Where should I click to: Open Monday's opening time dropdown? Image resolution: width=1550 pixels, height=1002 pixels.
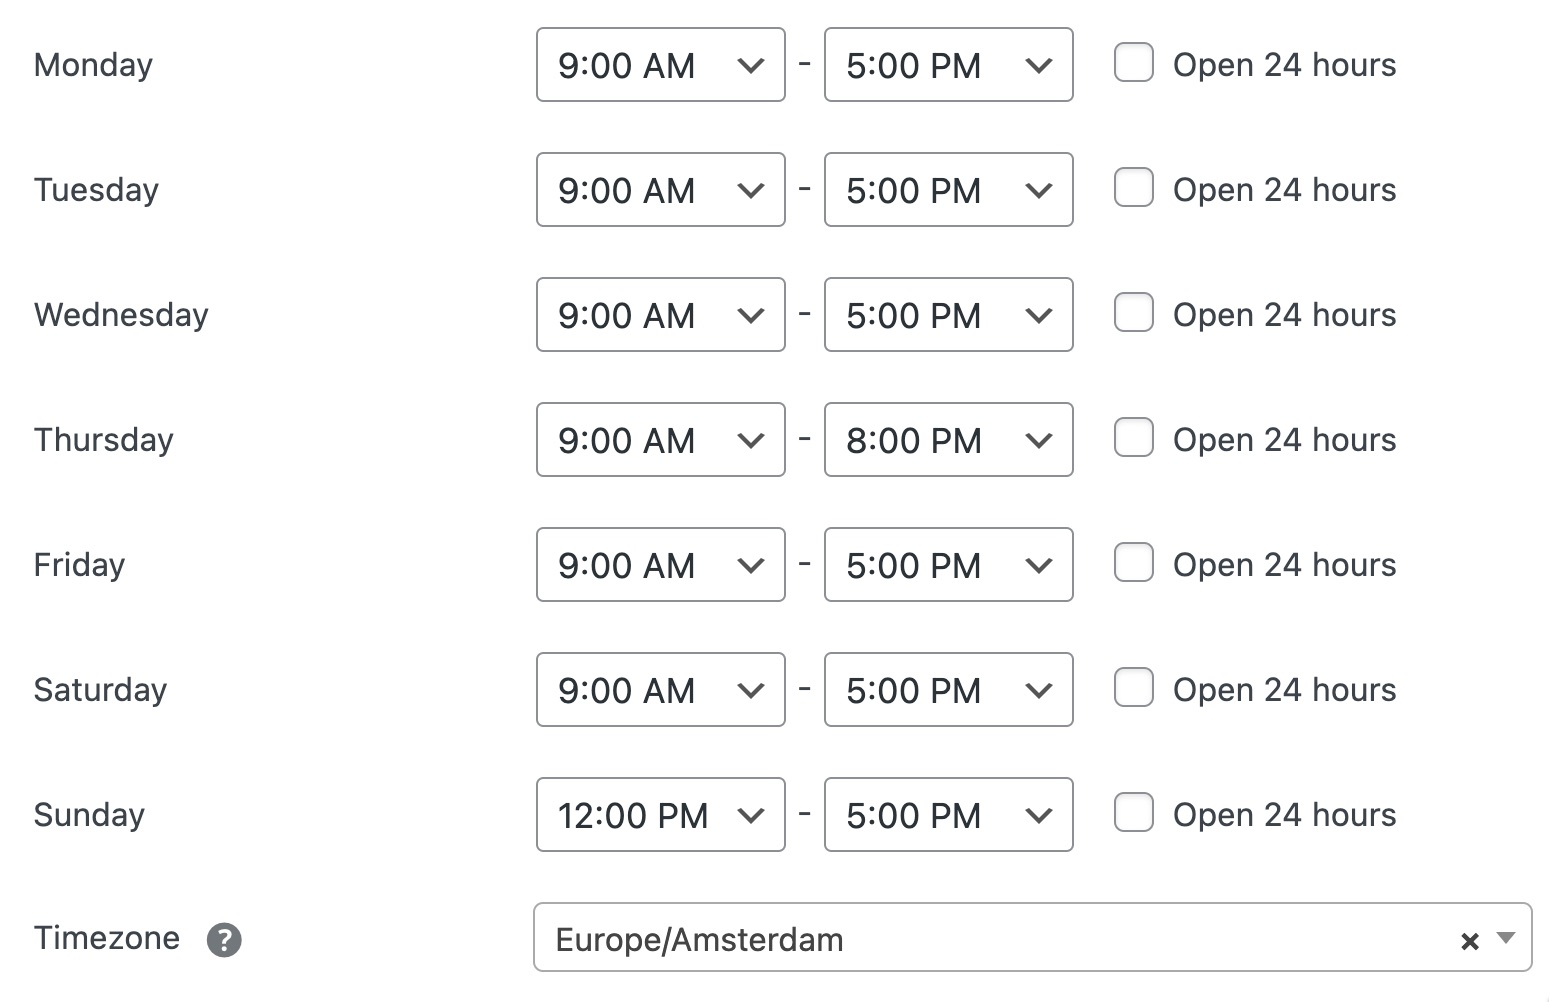(660, 65)
